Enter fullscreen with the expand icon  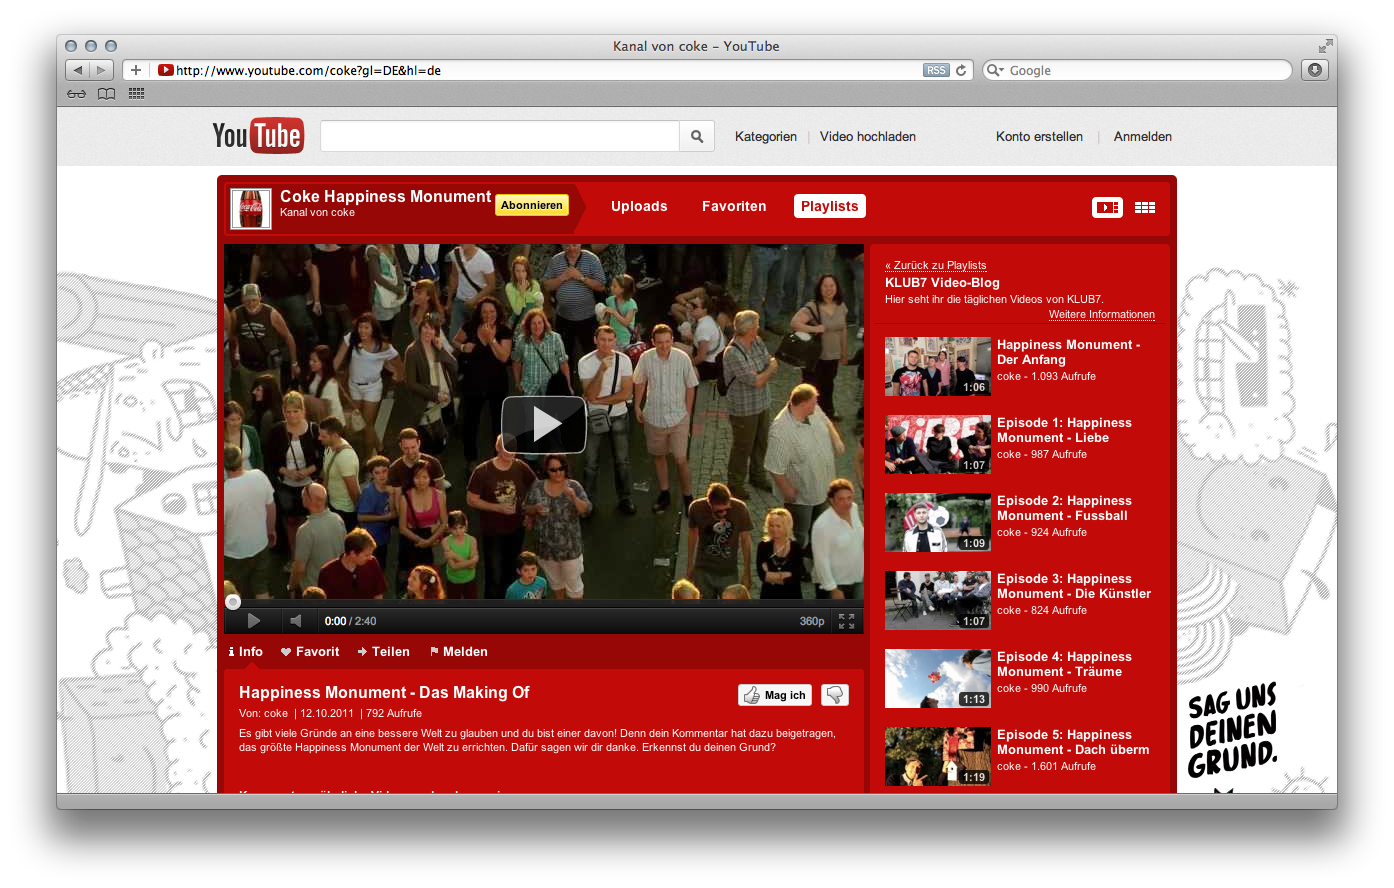coord(846,621)
